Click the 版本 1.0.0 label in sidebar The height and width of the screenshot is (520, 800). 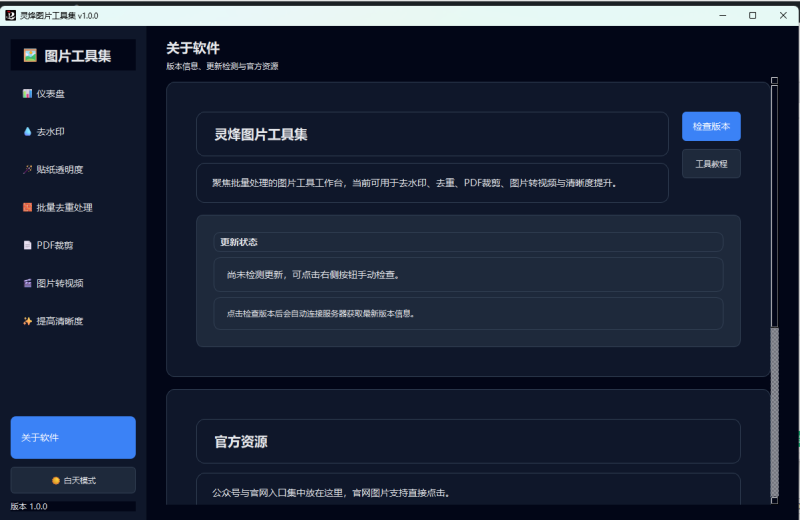[29, 506]
